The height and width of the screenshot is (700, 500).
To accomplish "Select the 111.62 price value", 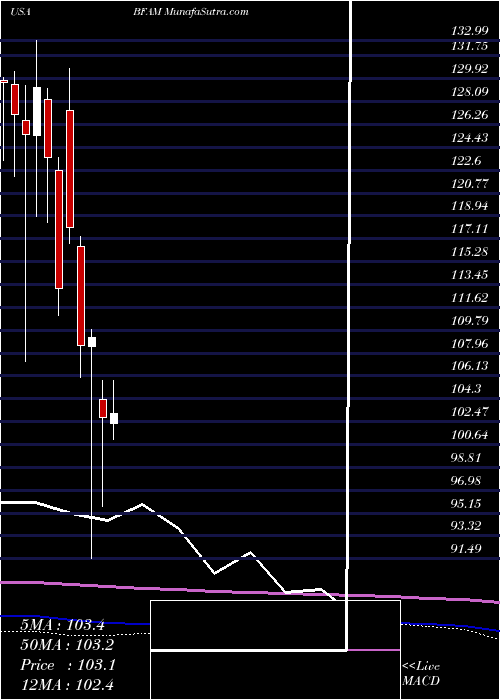I will pyautogui.click(x=470, y=298).
